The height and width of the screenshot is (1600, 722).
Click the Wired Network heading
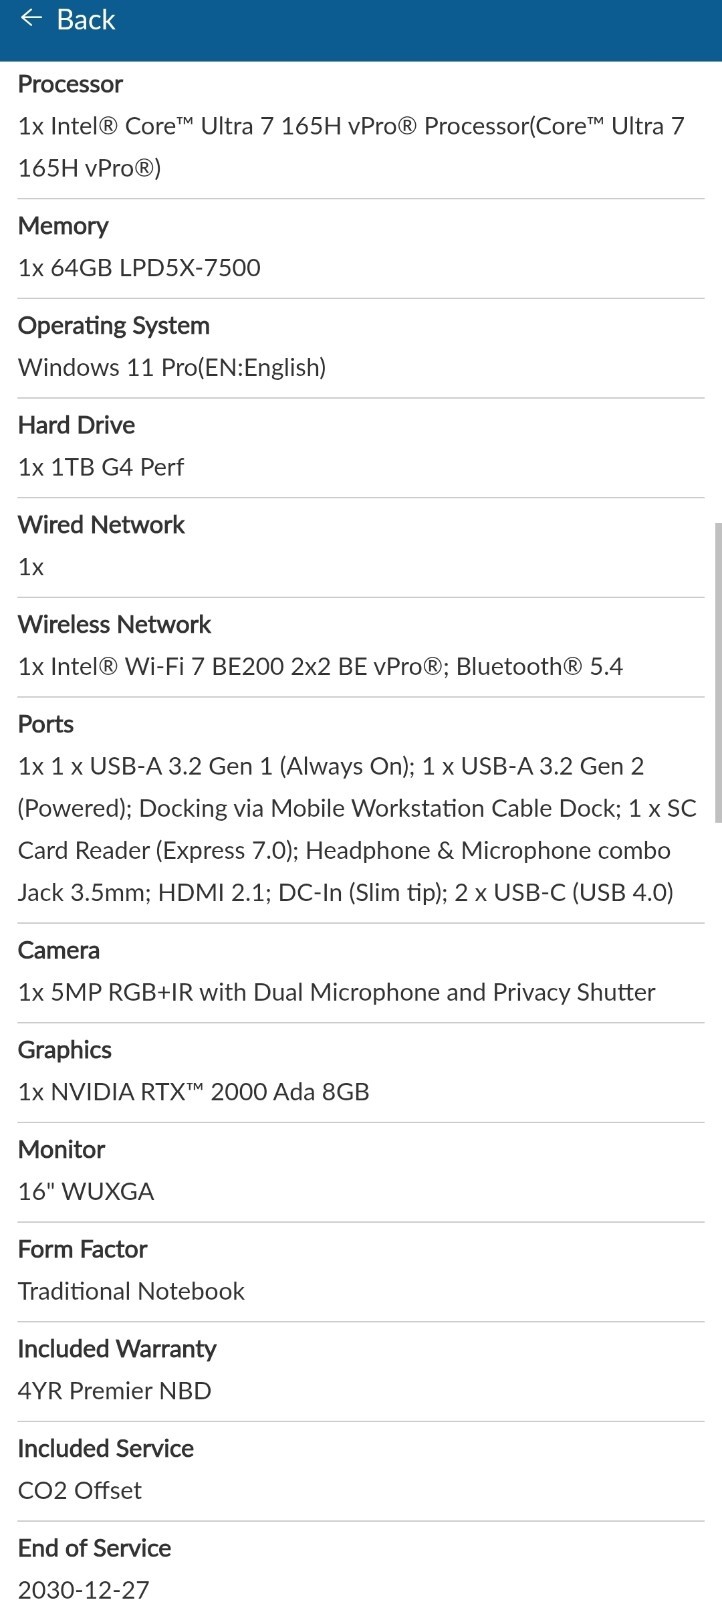pyautogui.click(x=101, y=525)
